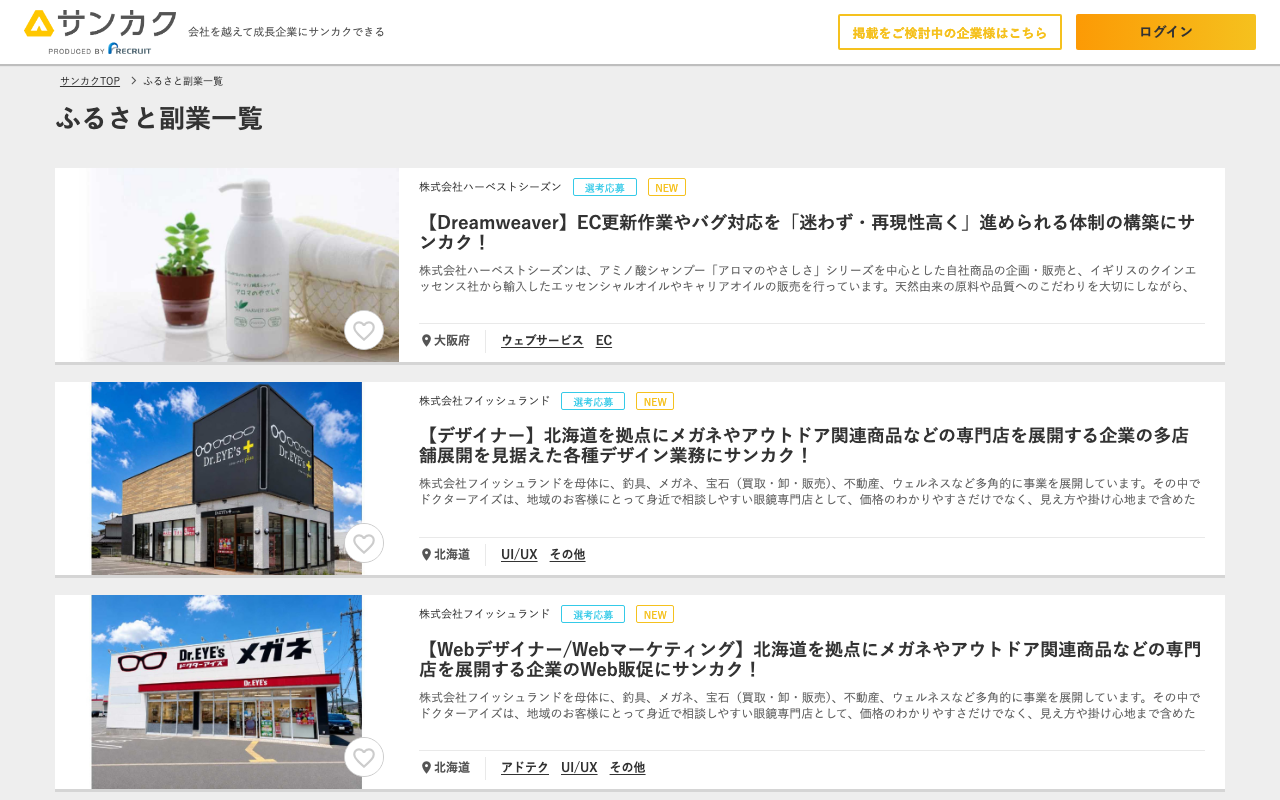
Task: Click the 選考応募 badge on the Webデザイナー/Webマーケティング listing
Action: tap(593, 614)
